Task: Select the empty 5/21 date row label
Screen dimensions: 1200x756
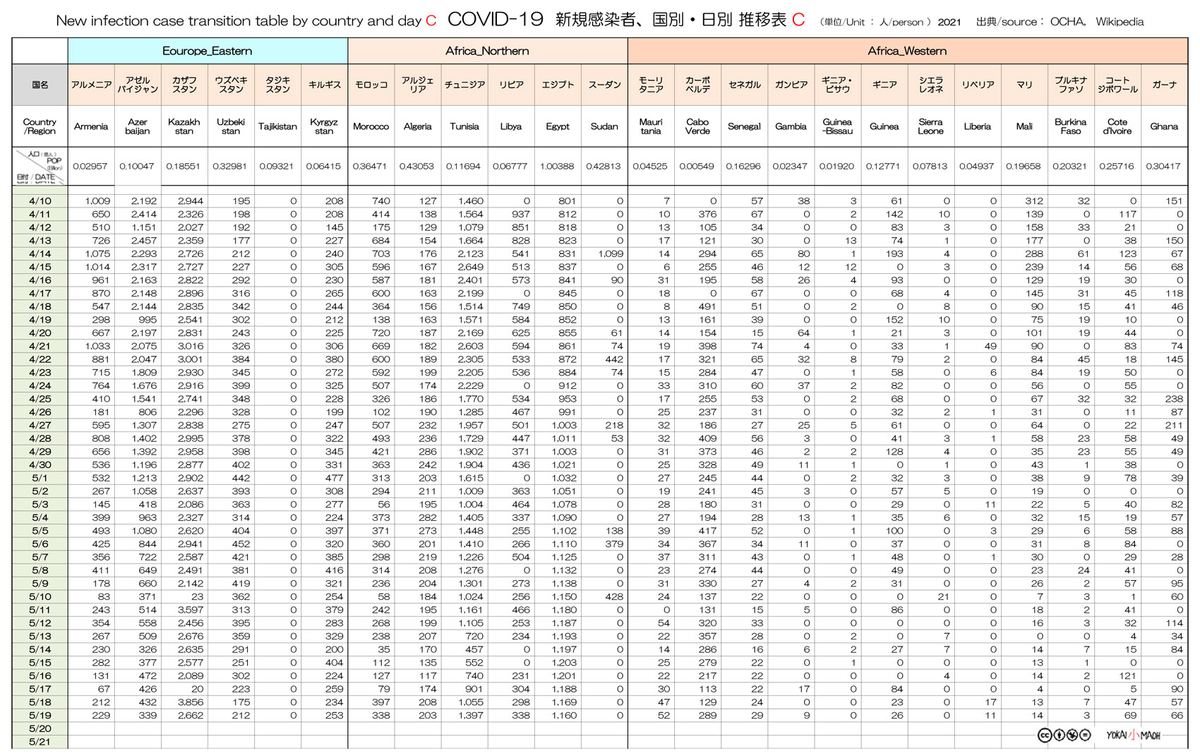Action: point(40,740)
